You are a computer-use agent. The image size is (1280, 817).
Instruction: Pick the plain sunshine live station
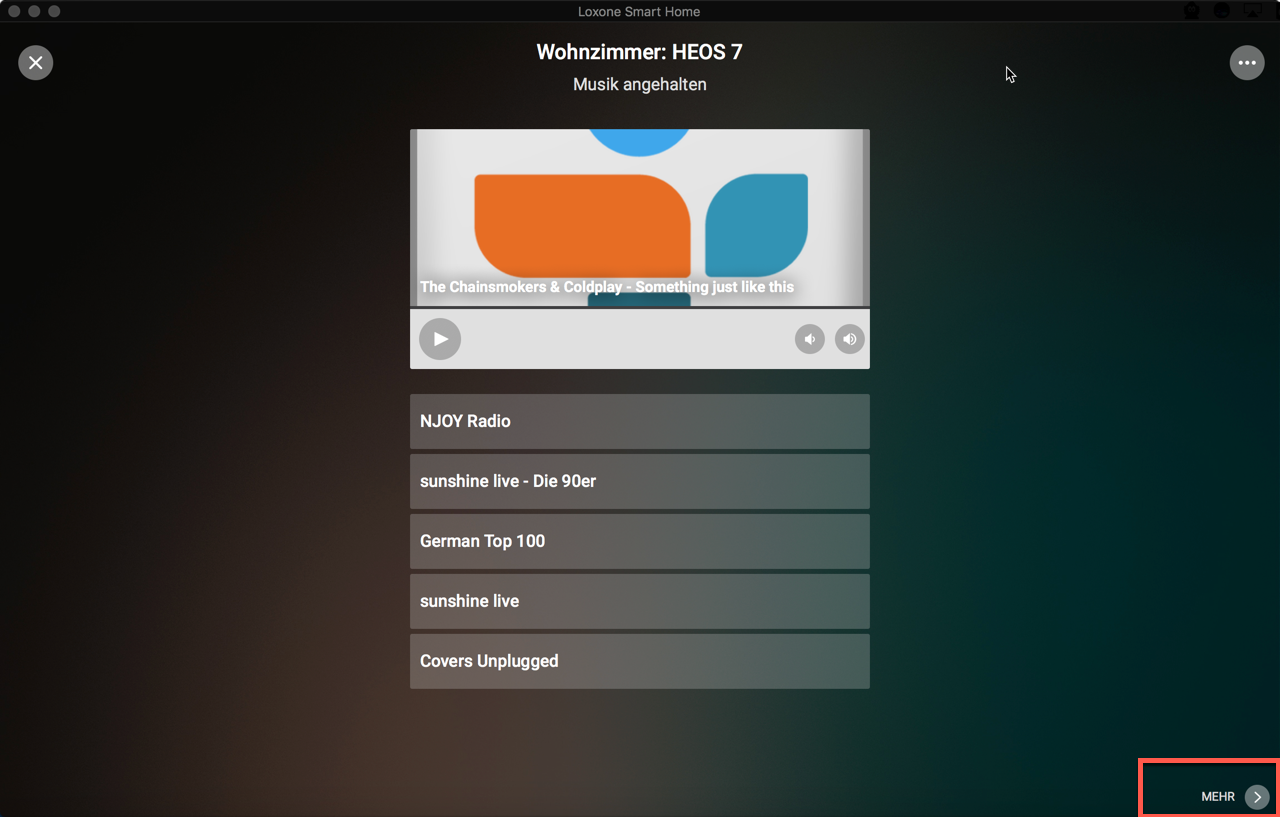640,601
